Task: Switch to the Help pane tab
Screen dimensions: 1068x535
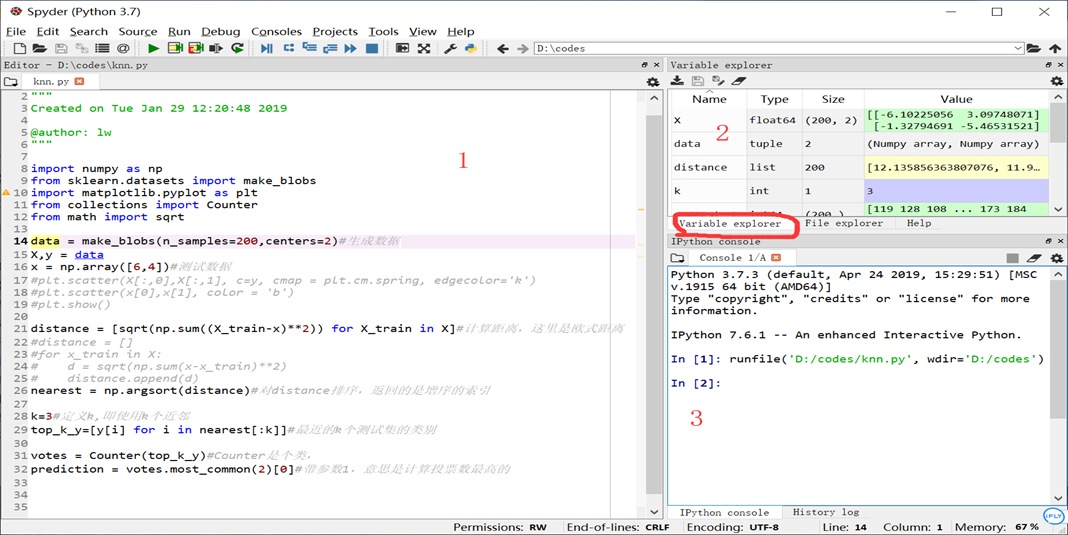Action: pyautogui.click(x=919, y=223)
